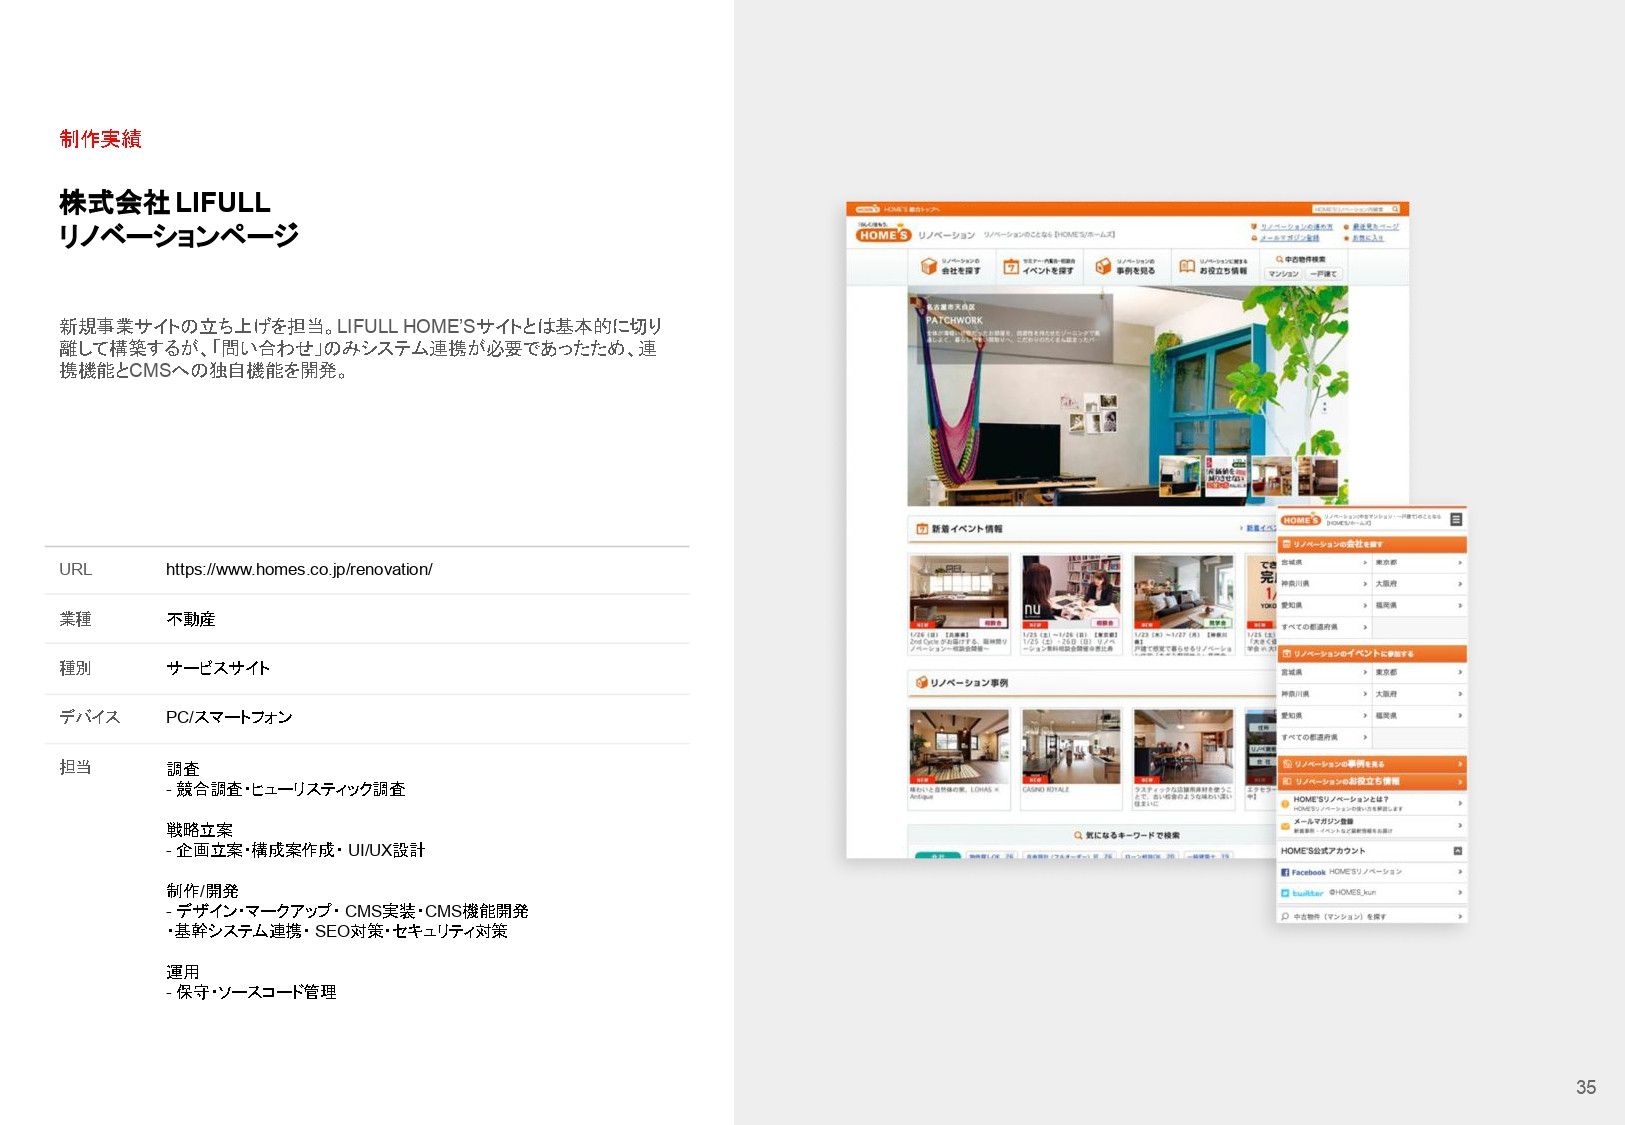The height and width of the screenshot is (1125, 1625).
Task: Collapse the HOME'S公式アカウント section
Action: click(x=1457, y=849)
